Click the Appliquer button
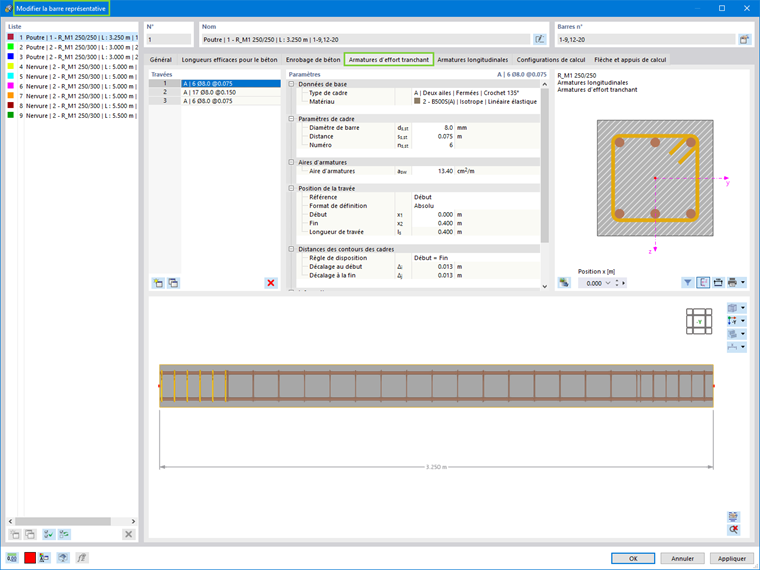760x570 pixels. pos(732,558)
